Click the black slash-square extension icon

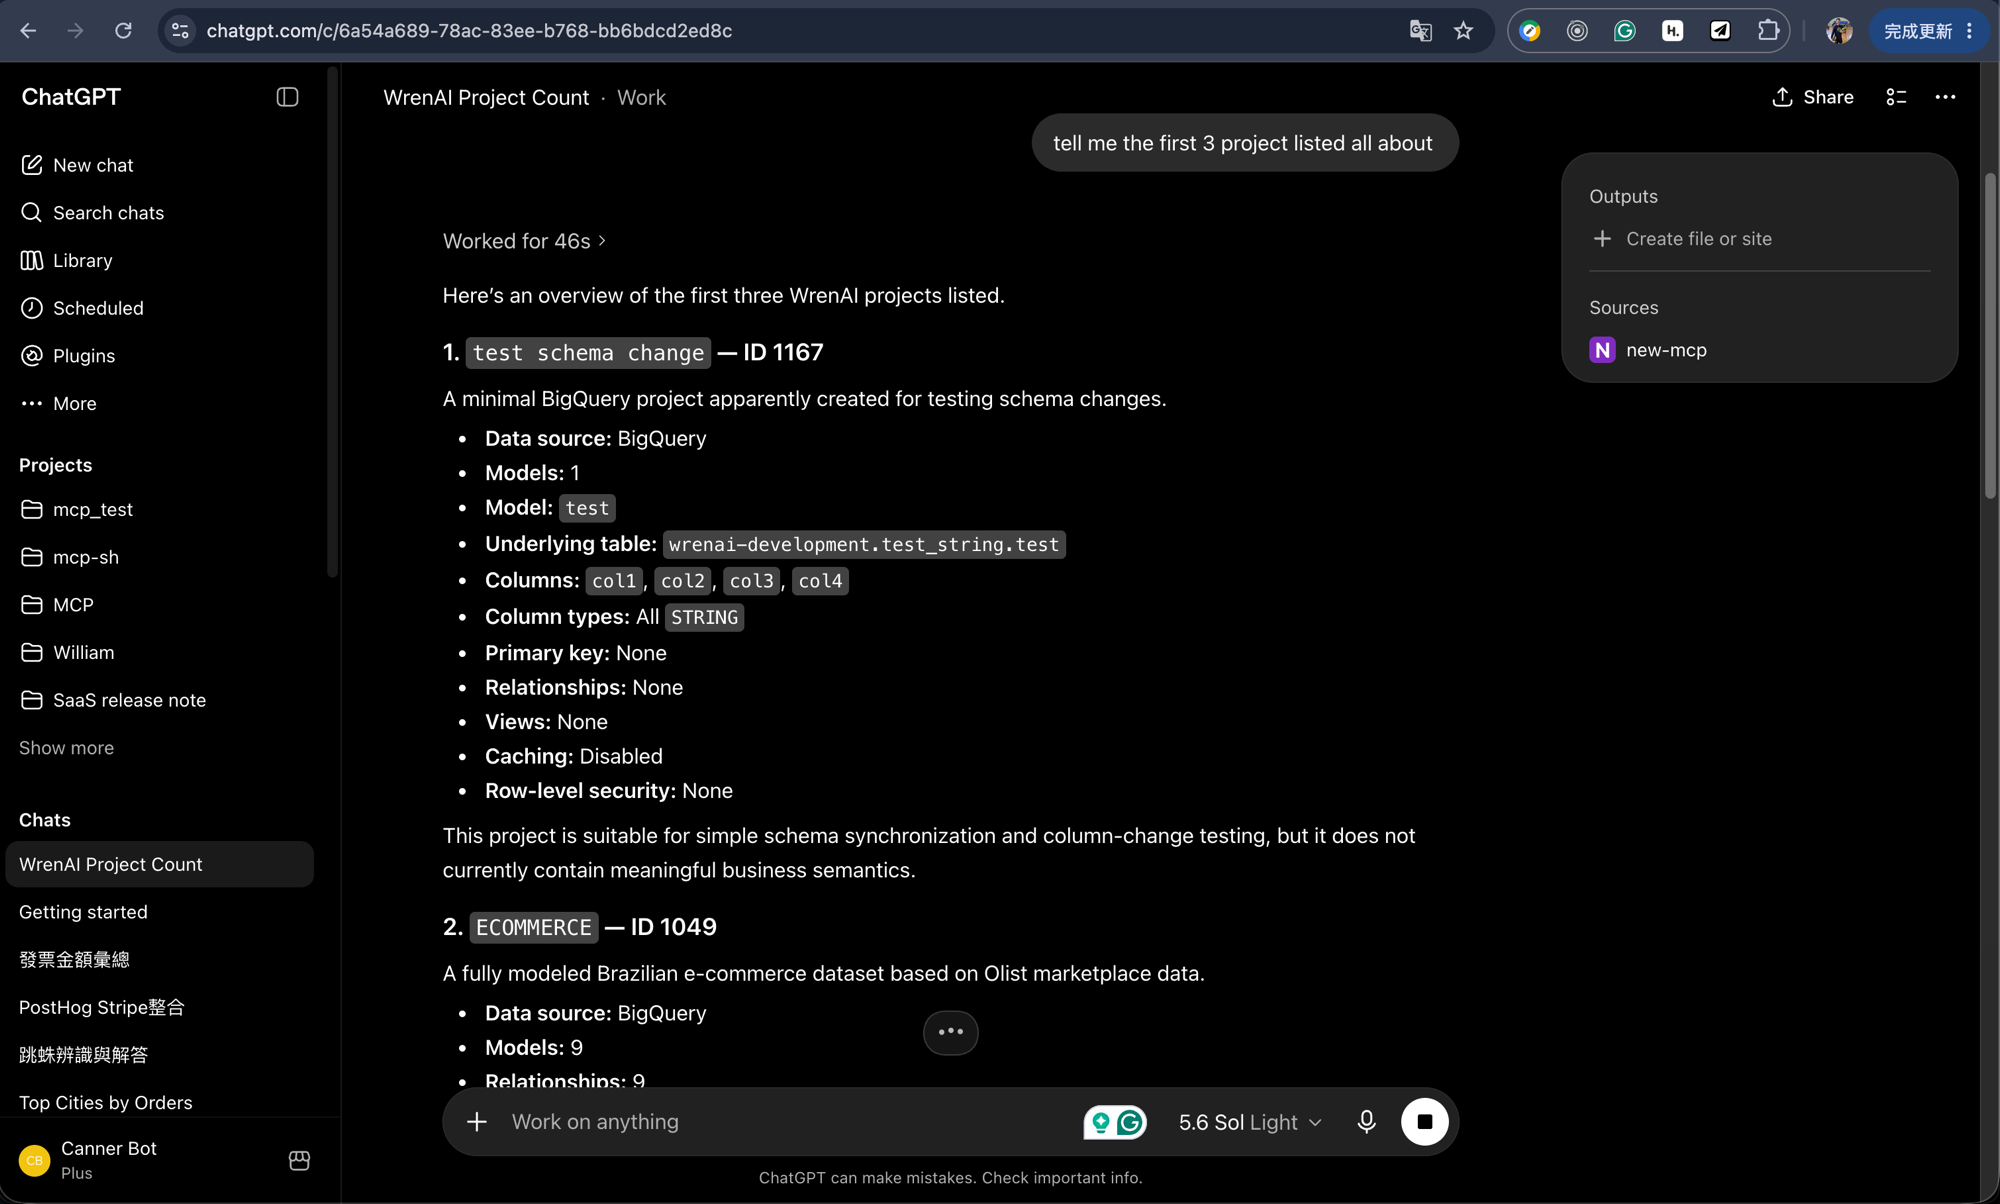1720,31
